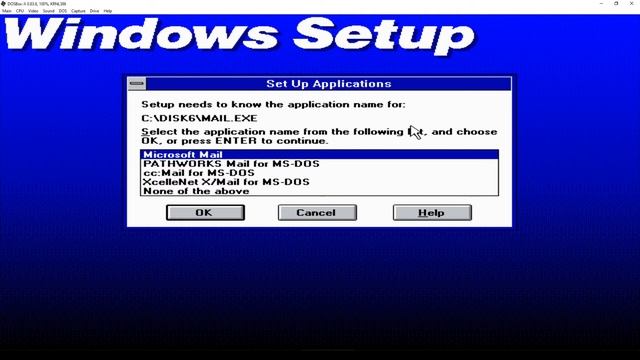Click the Cancel button
The width and height of the screenshot is (640, 360).
click(317, 213)
